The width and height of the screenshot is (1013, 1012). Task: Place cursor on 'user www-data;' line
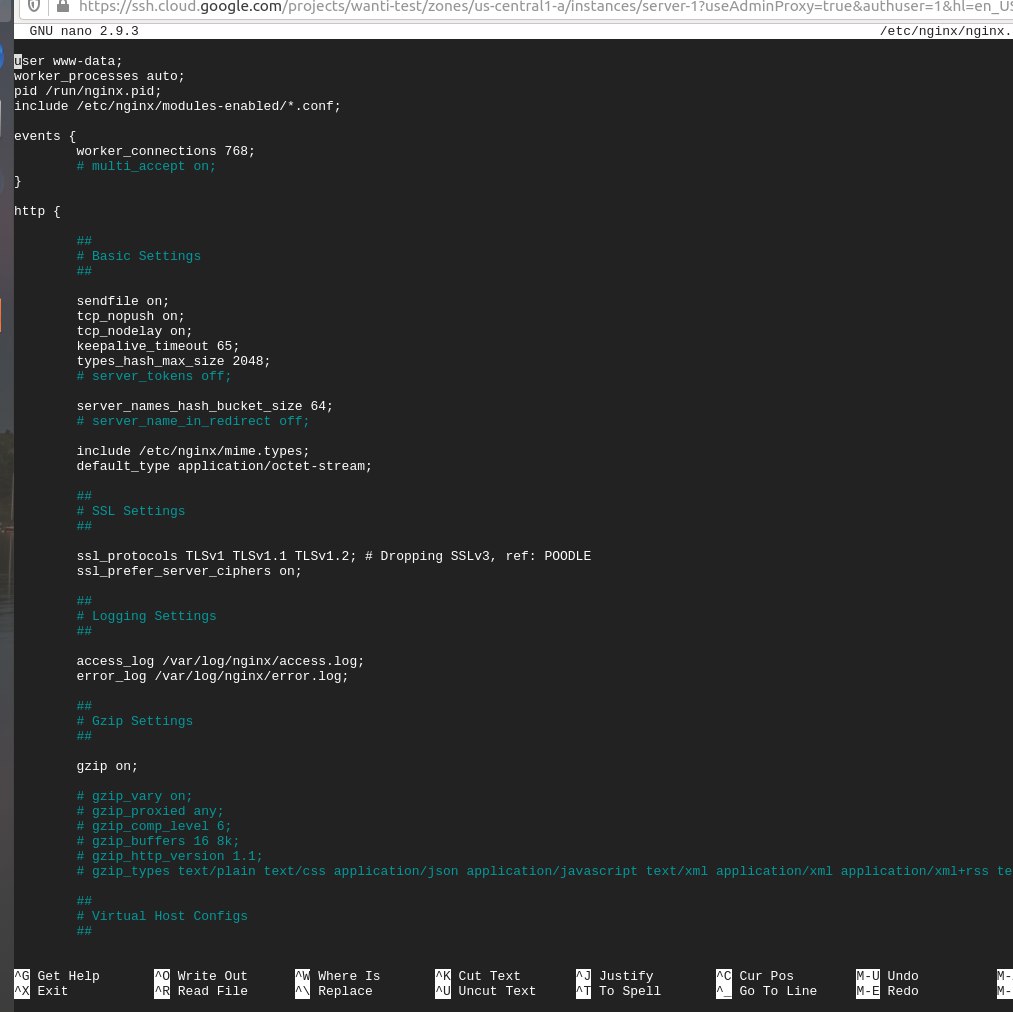click(x=68, y=61)
